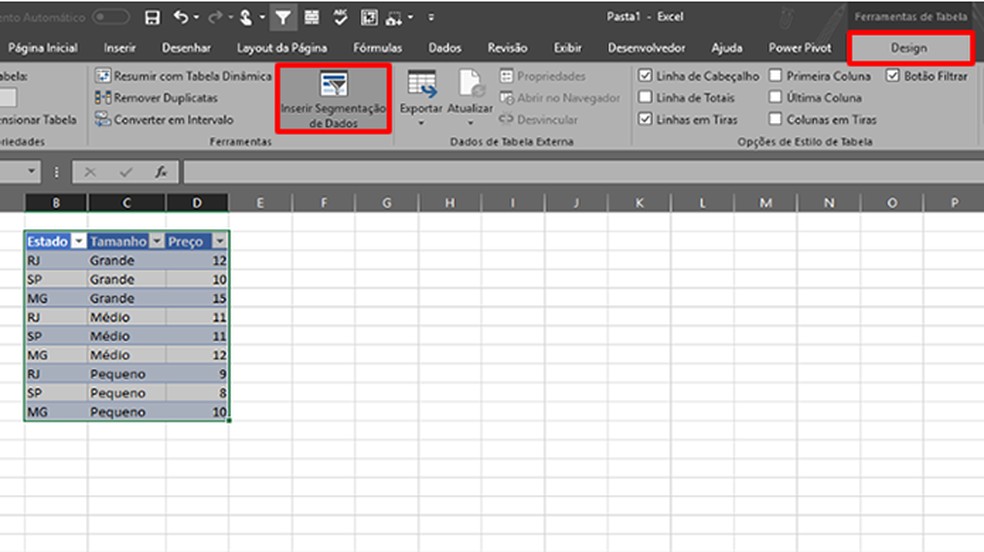Select column header H
Screen dimensions: 984x552
[450, 203]
